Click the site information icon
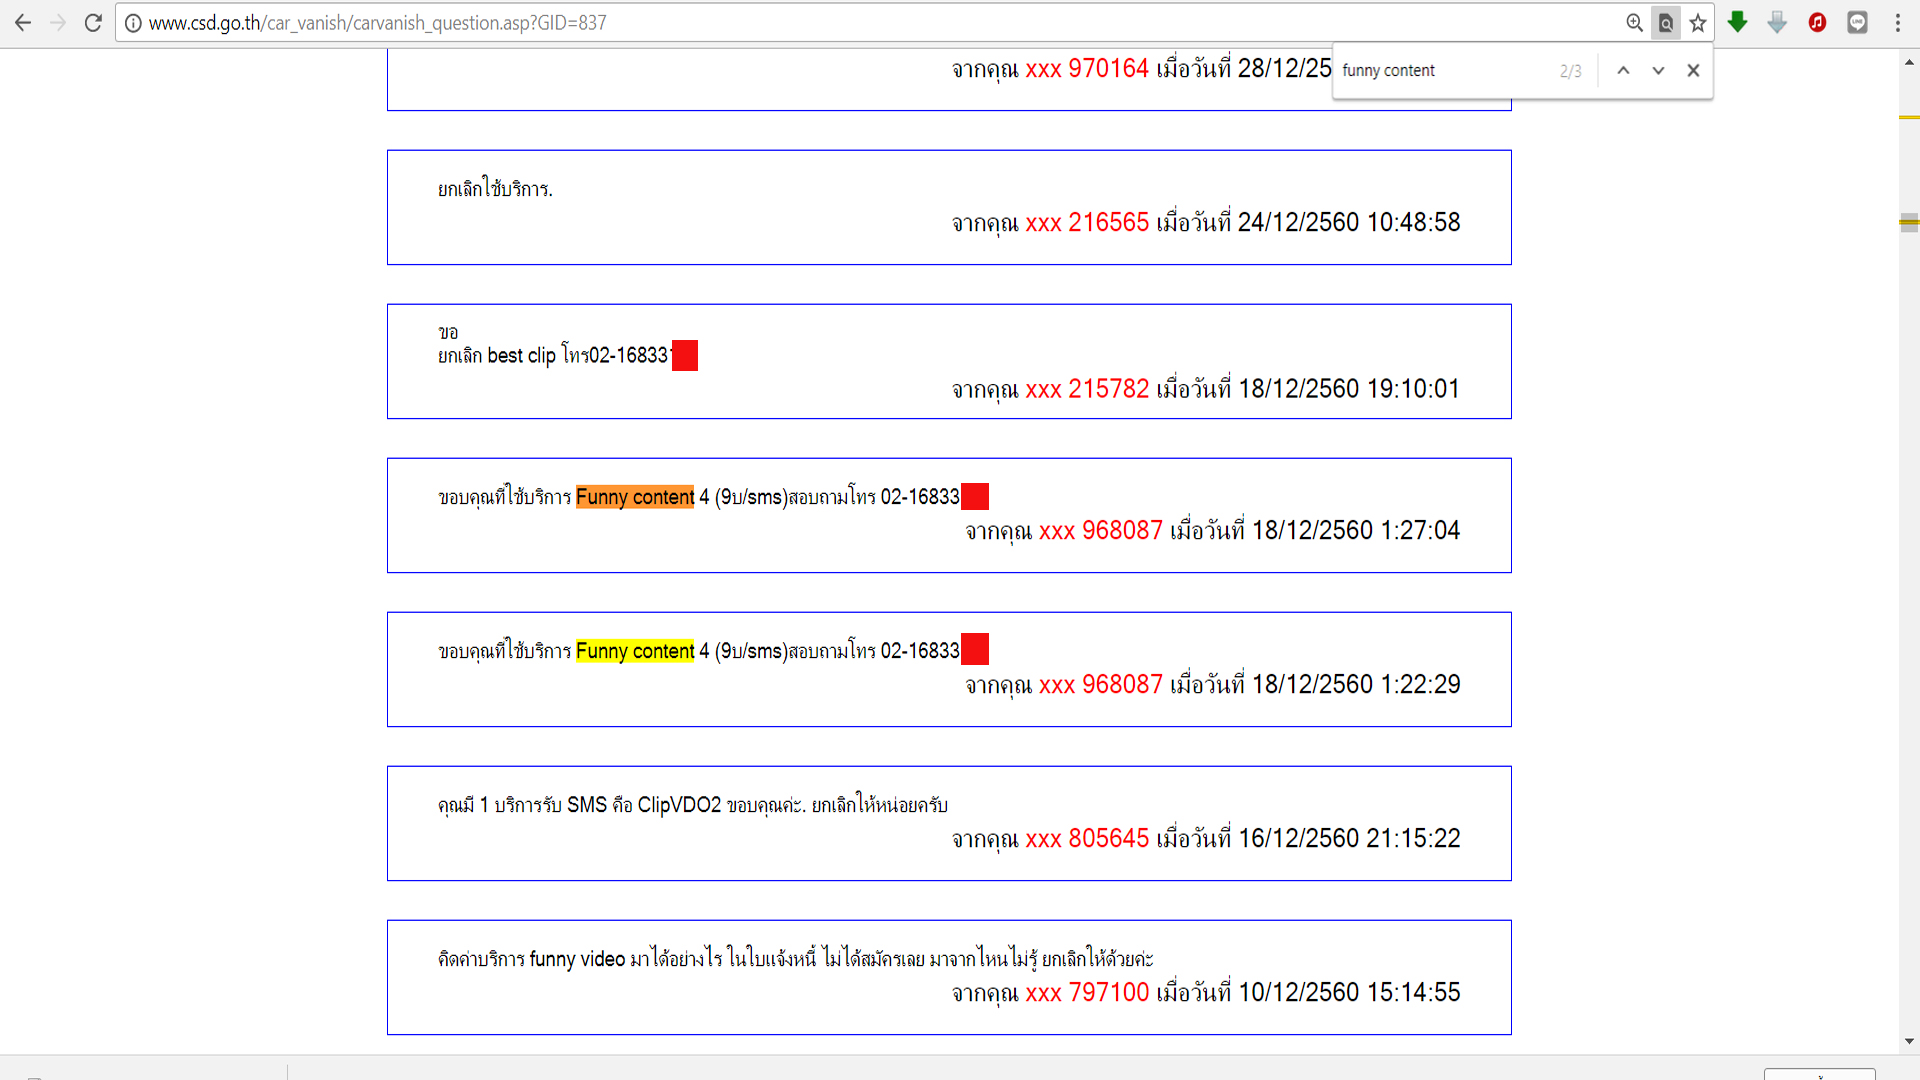The width and height of the screenshot is (1920, 1080). [x=133, y=23]
